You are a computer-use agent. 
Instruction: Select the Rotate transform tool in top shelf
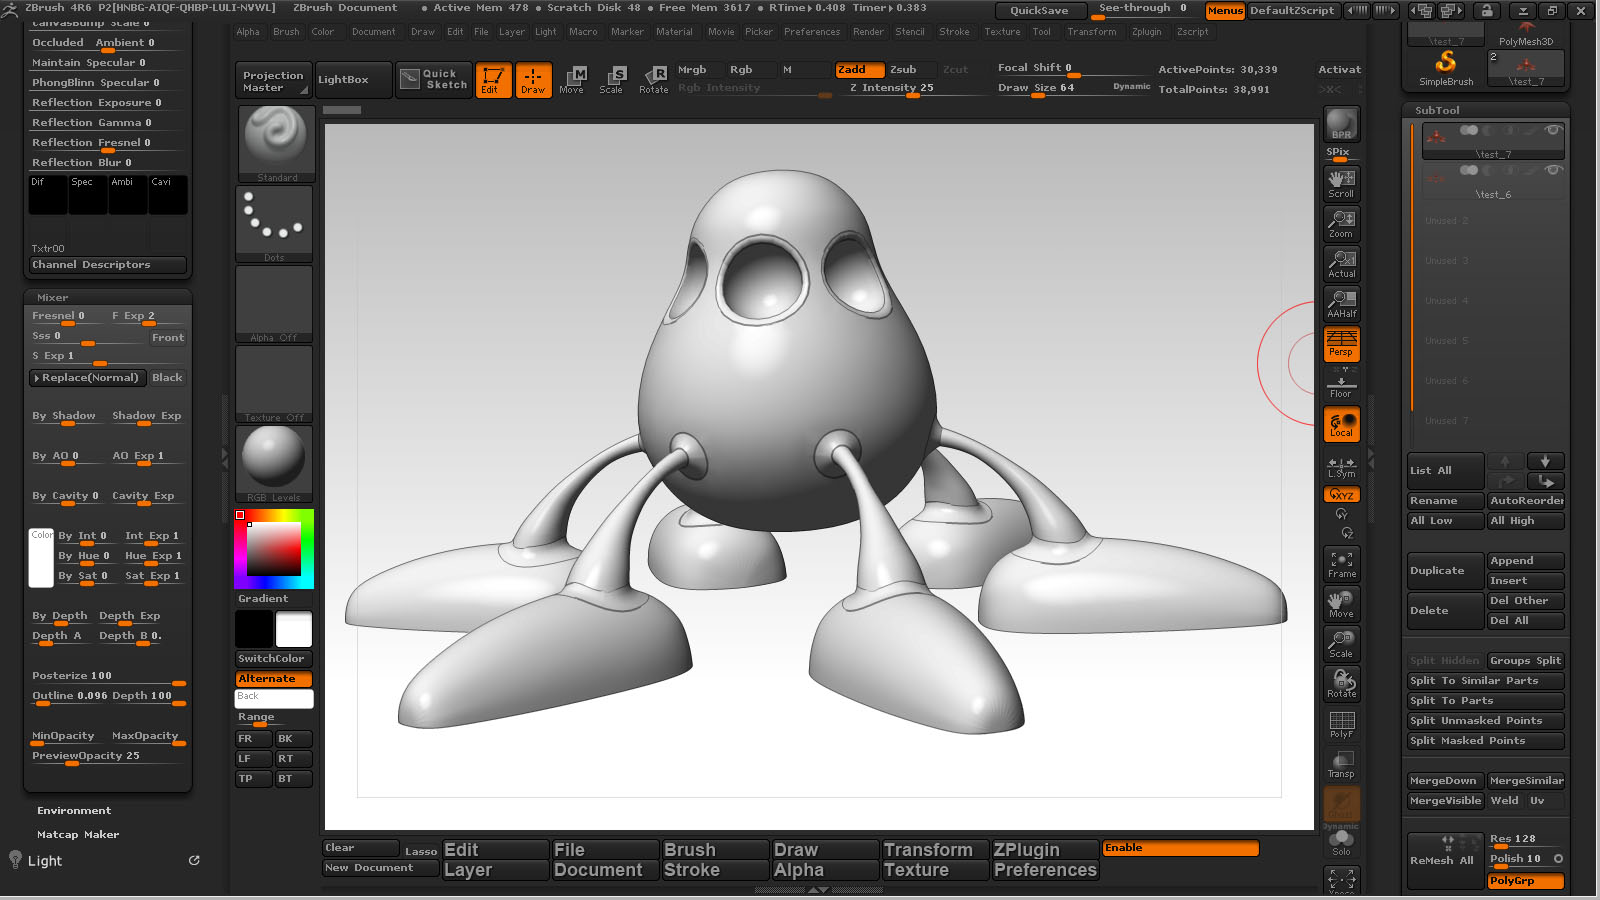coord(653,80)
